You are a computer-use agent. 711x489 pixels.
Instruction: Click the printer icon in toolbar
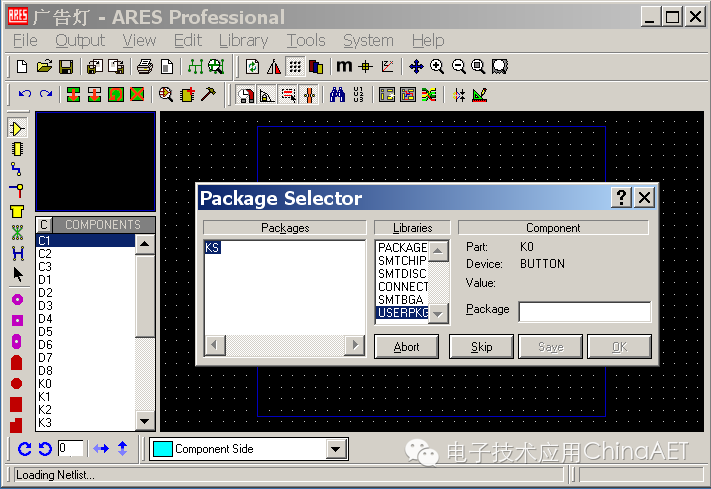click(145, 67)
